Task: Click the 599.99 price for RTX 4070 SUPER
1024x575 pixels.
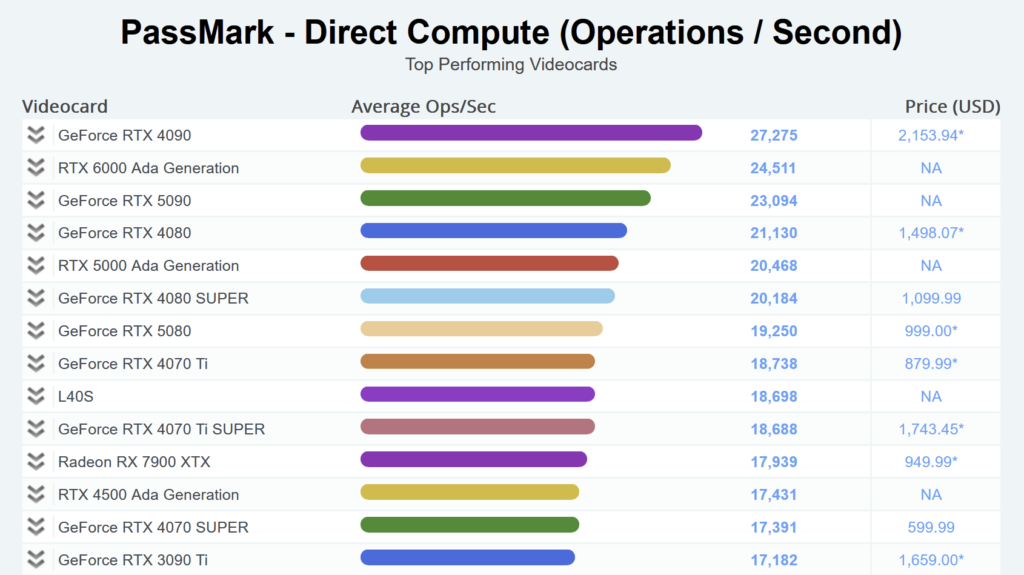Action: click(930, 527)
